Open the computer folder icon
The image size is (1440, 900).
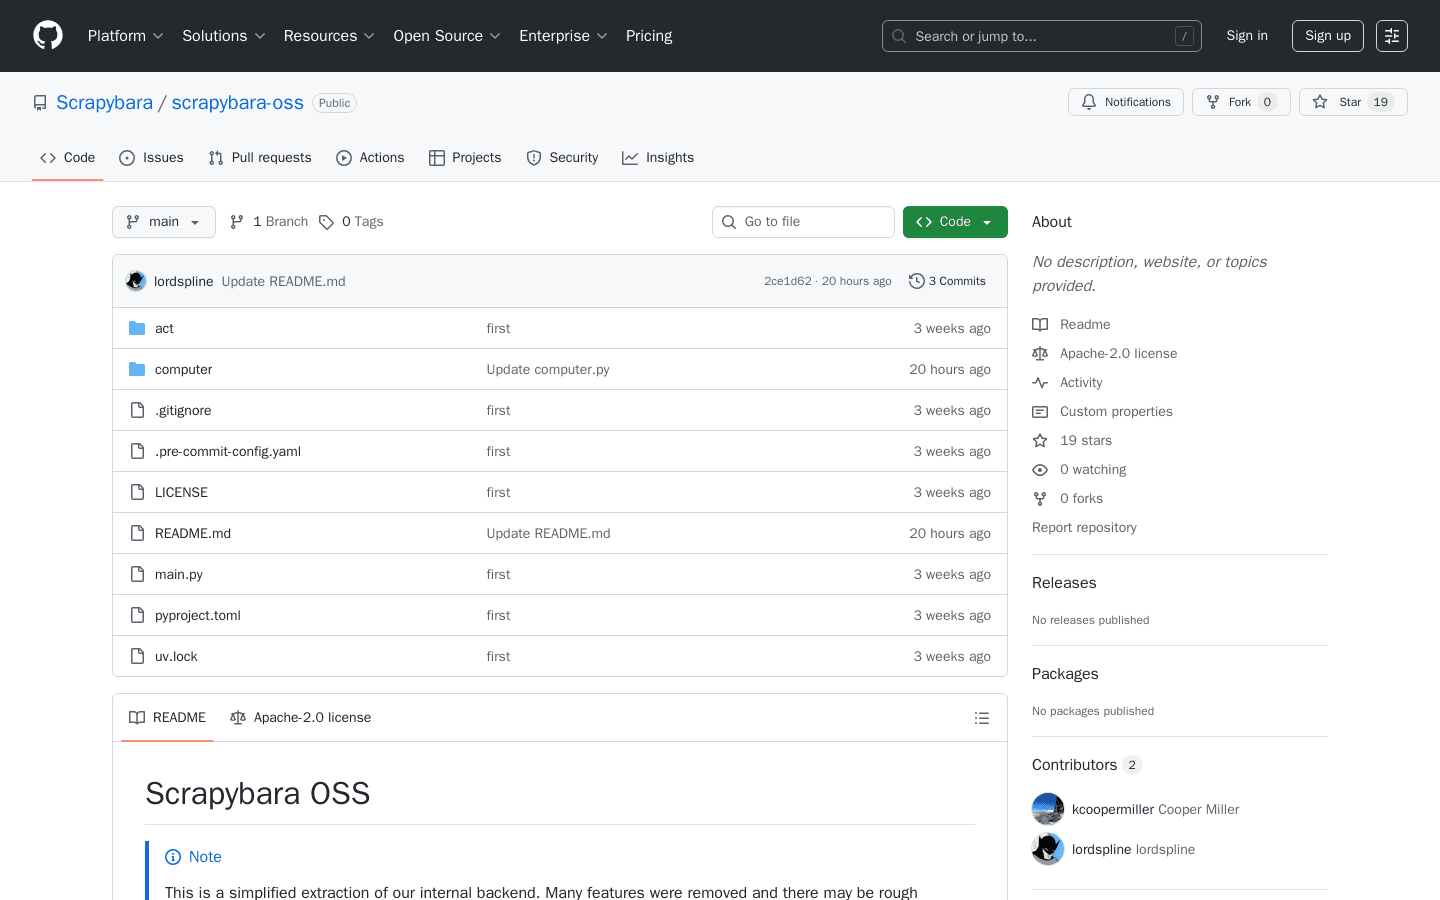point(137,368)
